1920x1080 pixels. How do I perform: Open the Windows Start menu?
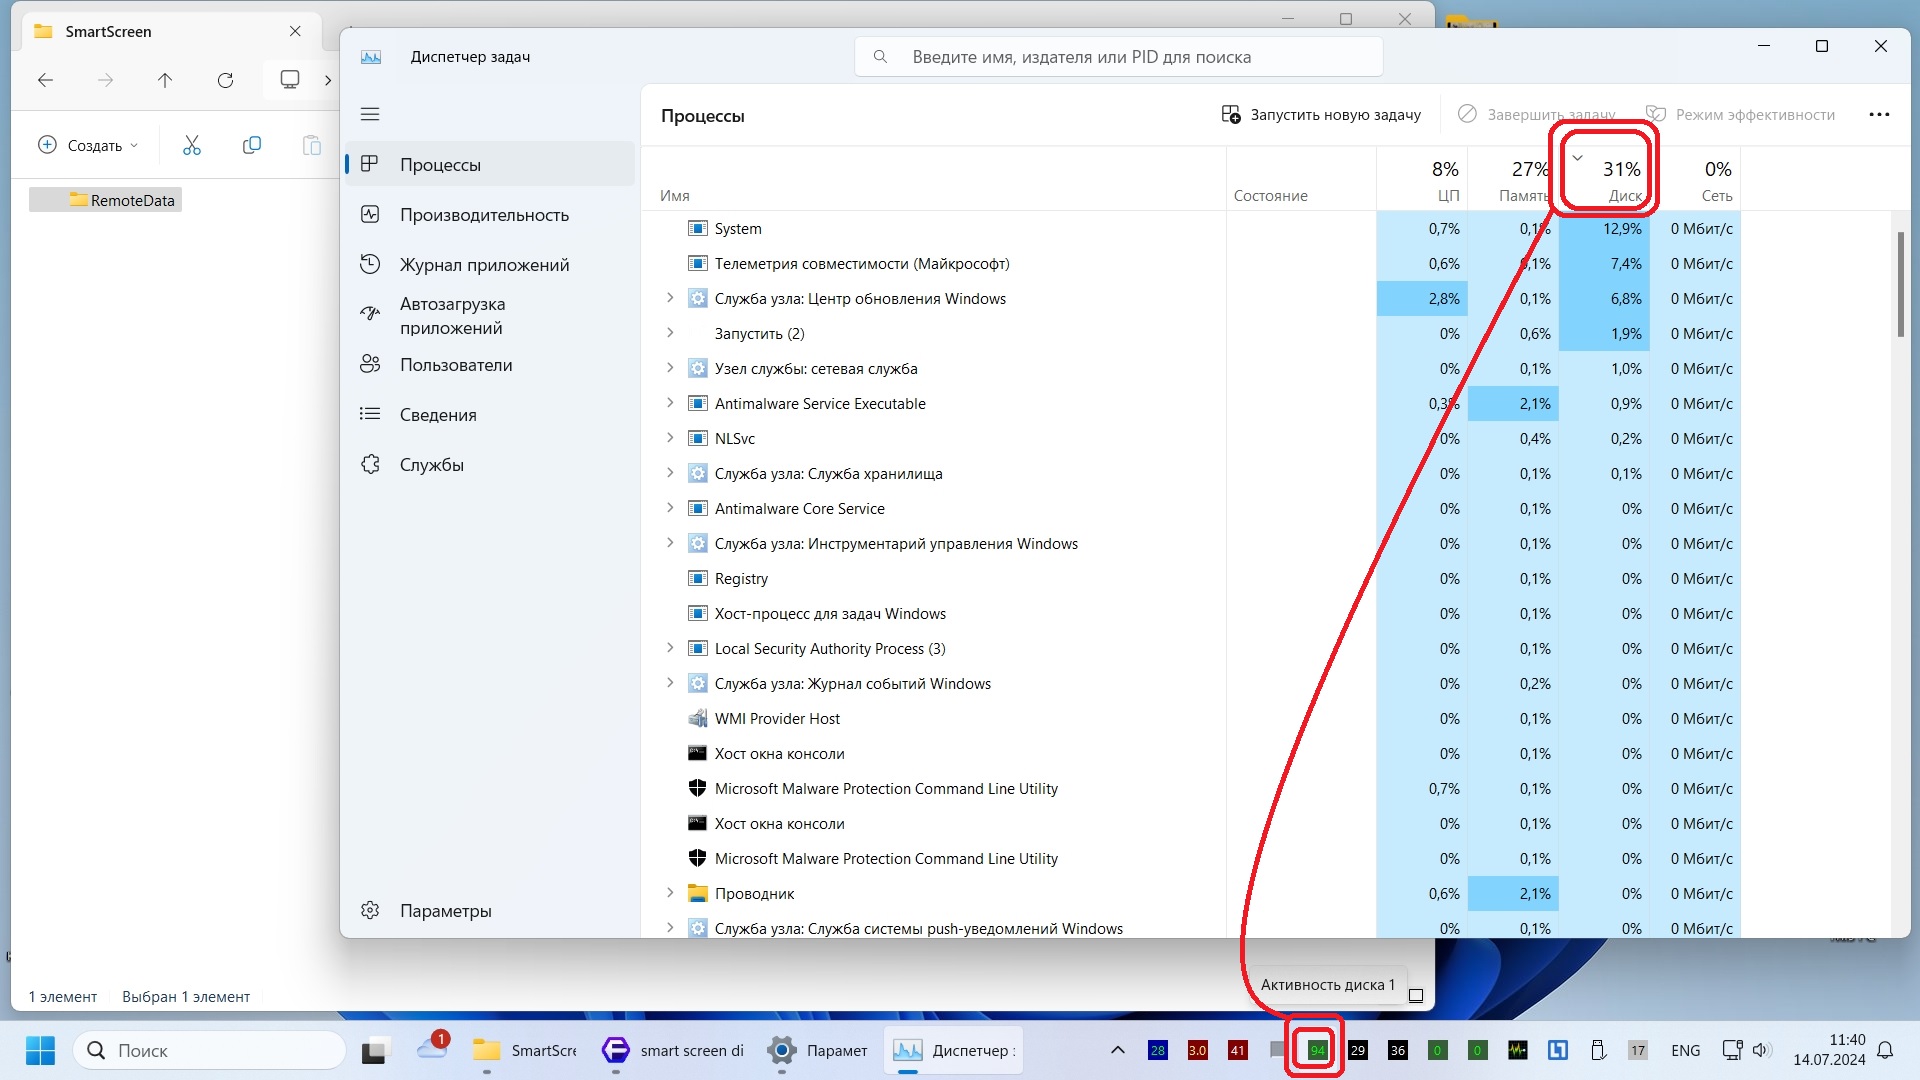(40, 1050)
